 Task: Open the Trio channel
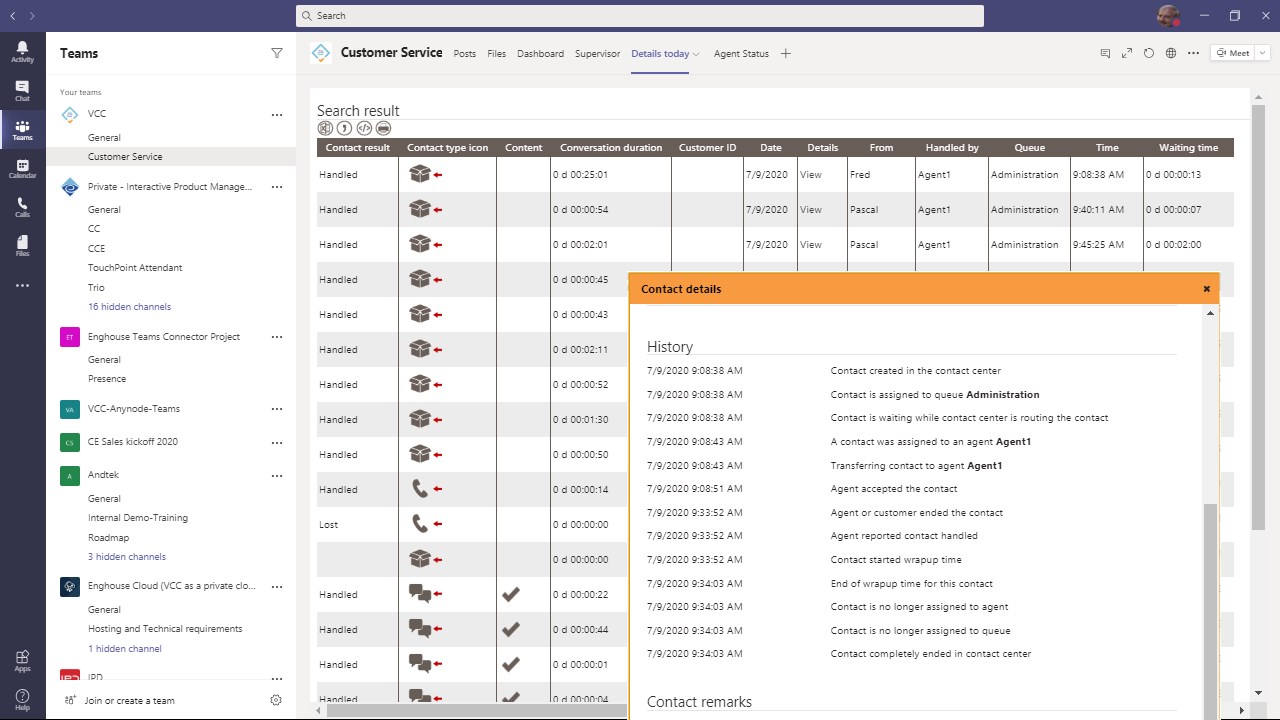[x=96, y=288]
